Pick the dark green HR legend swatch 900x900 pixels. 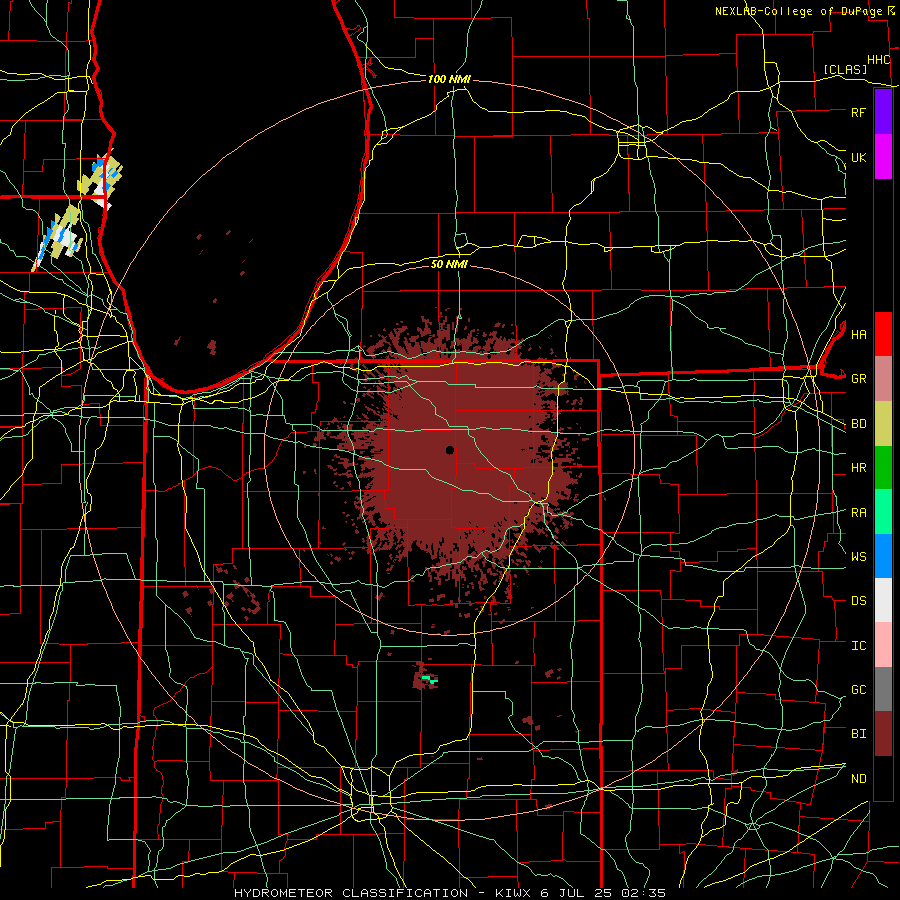883,468
